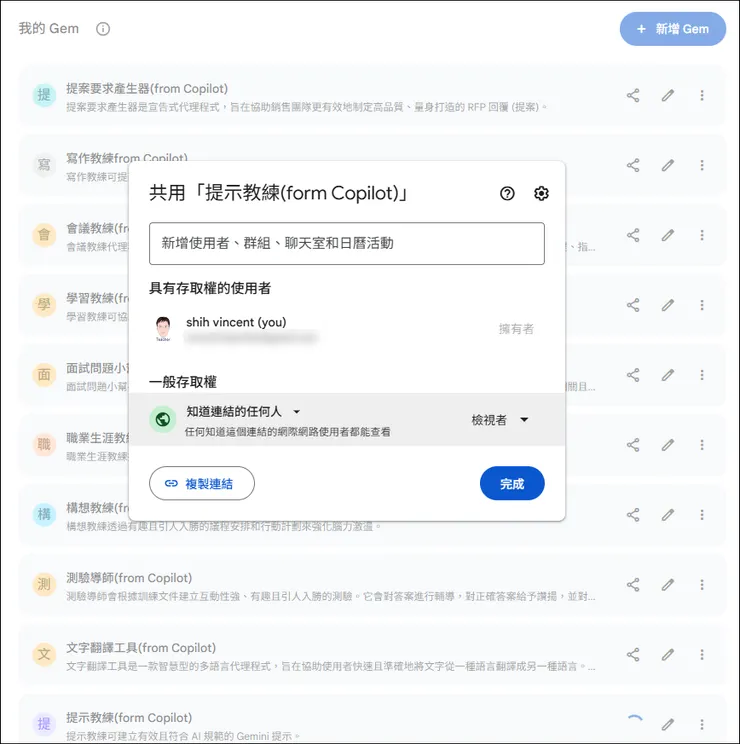Viewport: 740px width, 744px height.
Task: Share the 測驗導師 gem
Action: click(x=633, y=585)
